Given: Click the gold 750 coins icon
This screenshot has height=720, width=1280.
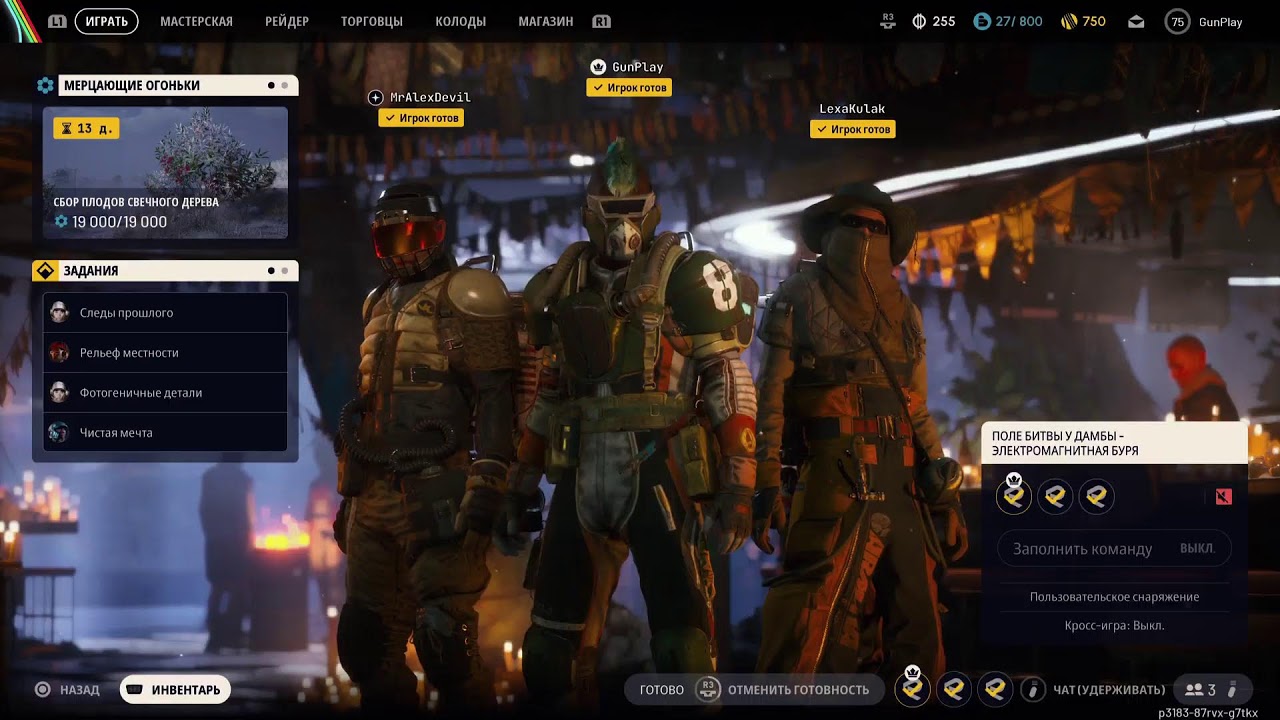Looking at the screenshot, I should [x=1069, y=21].
